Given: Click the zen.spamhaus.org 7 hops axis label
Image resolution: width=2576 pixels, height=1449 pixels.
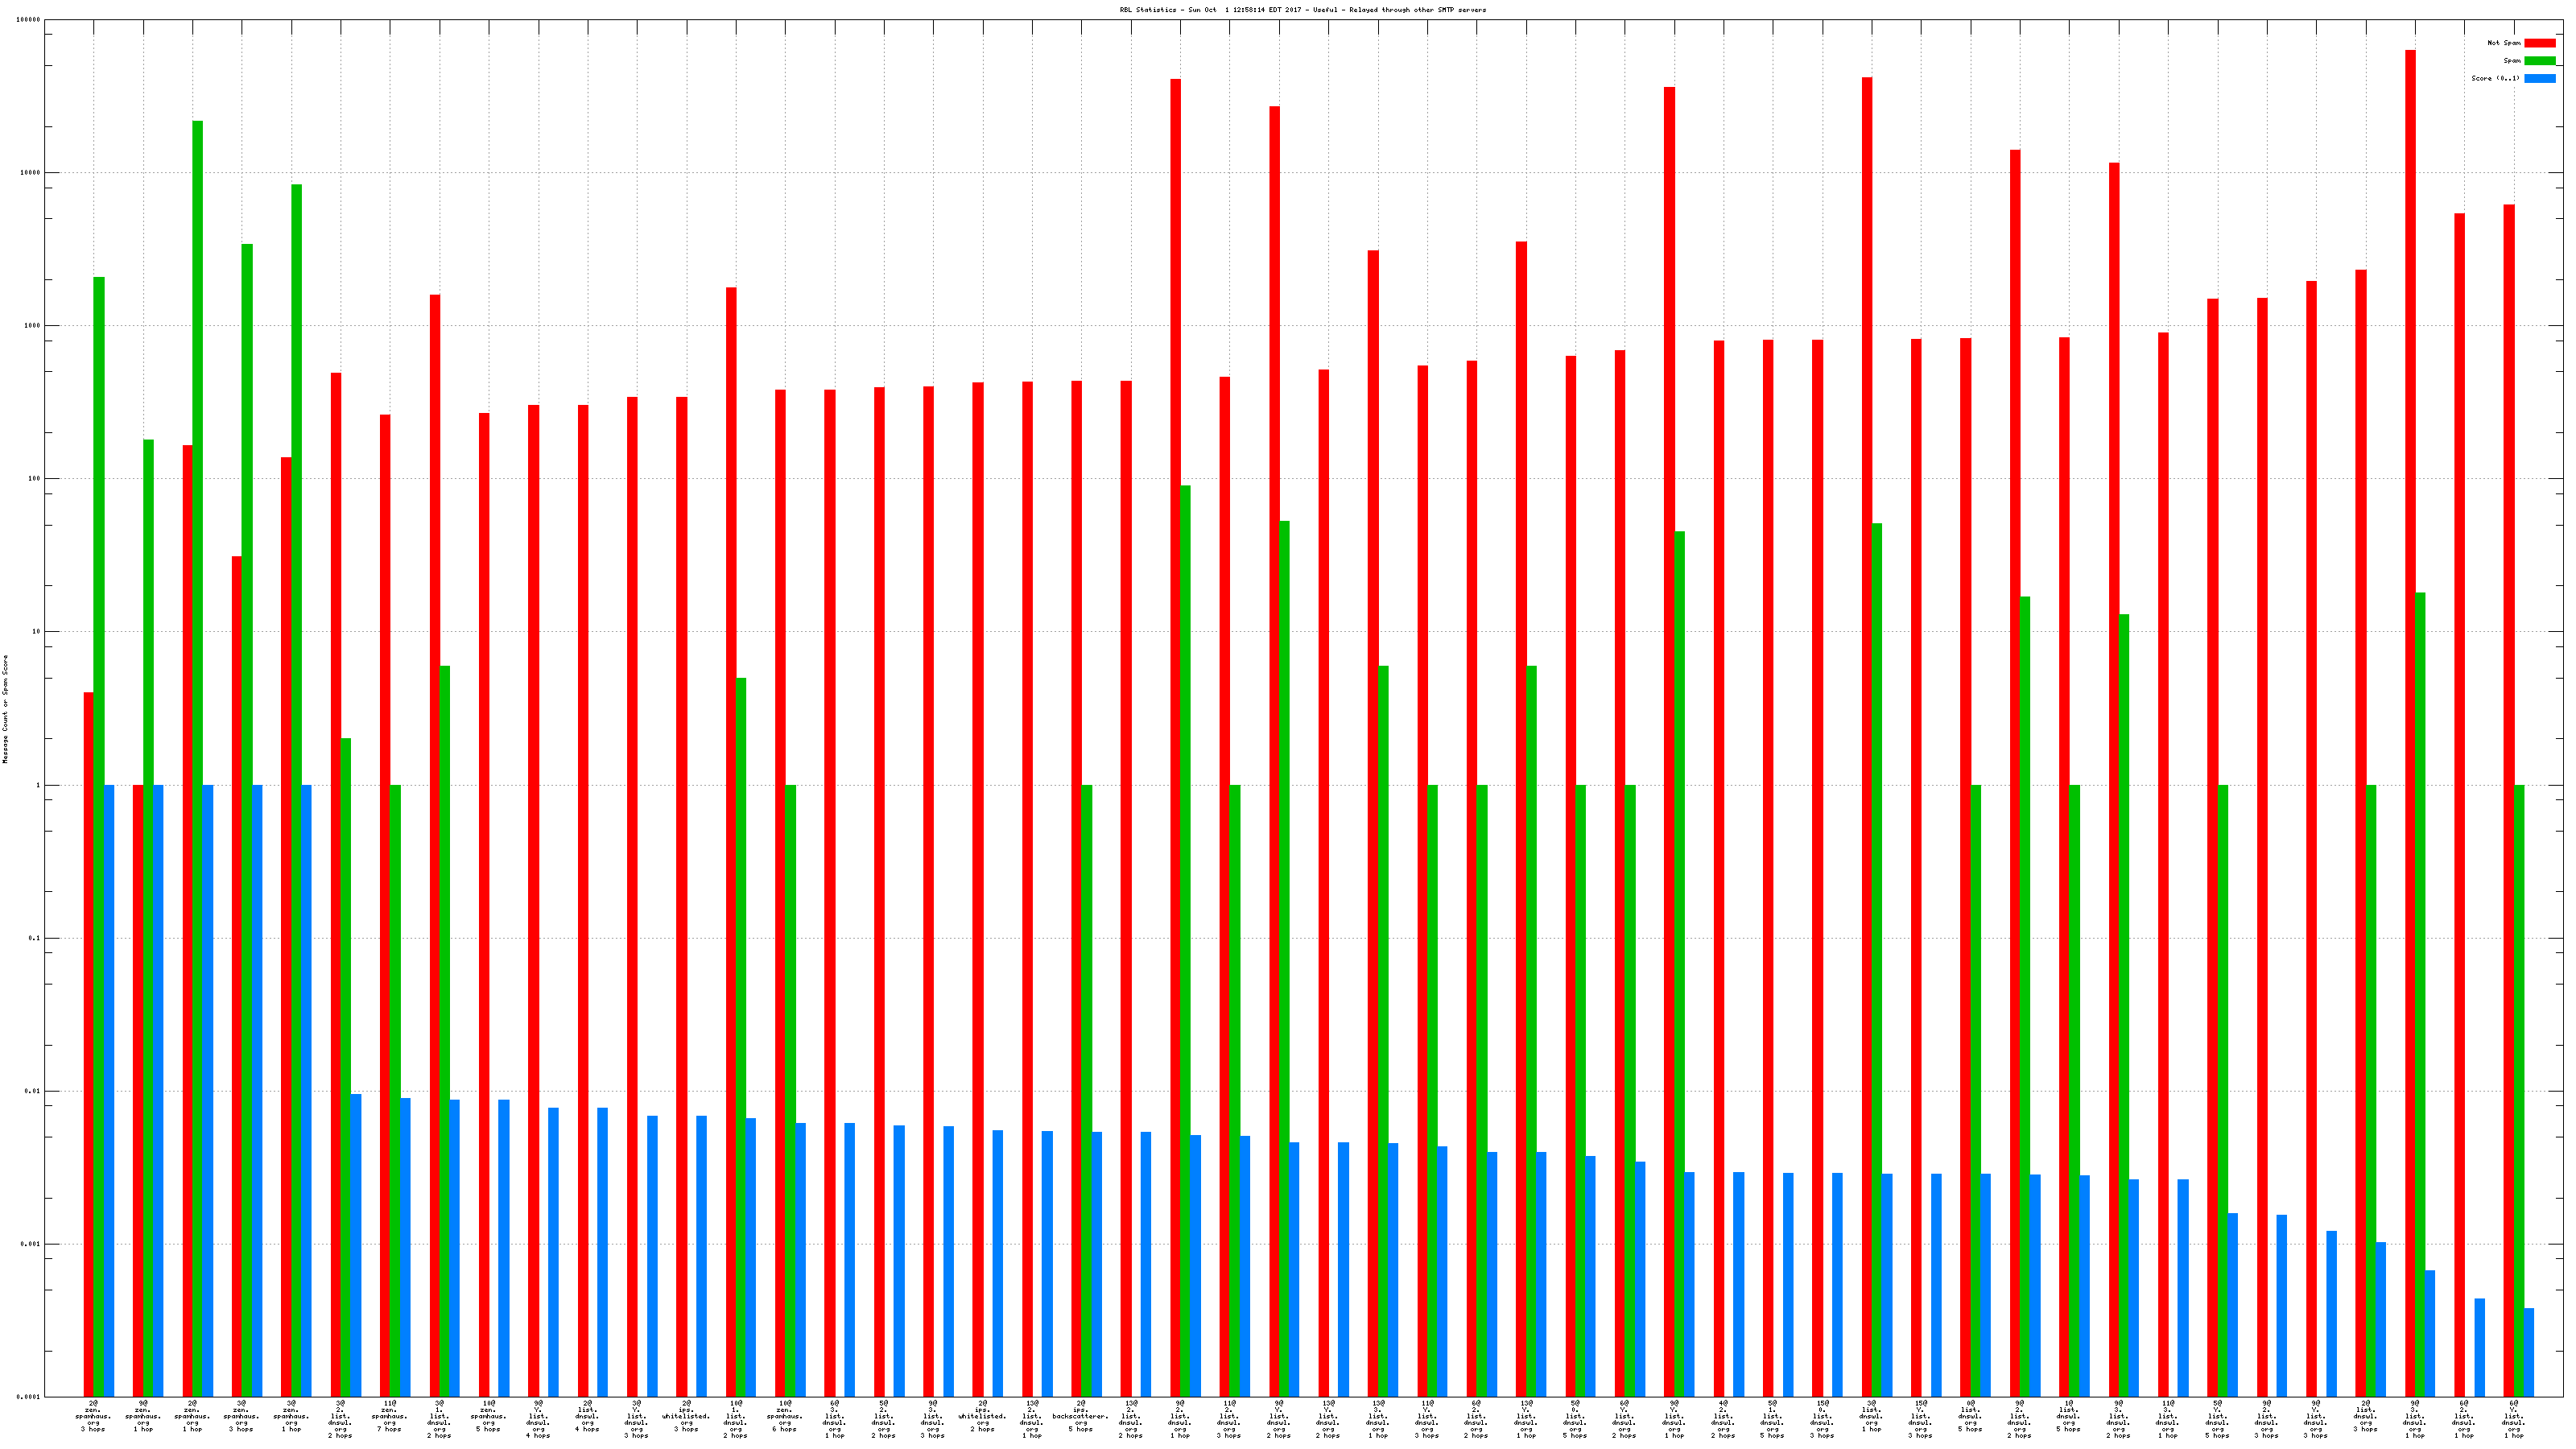Looking at the screenshot, I should point(389,1416).
